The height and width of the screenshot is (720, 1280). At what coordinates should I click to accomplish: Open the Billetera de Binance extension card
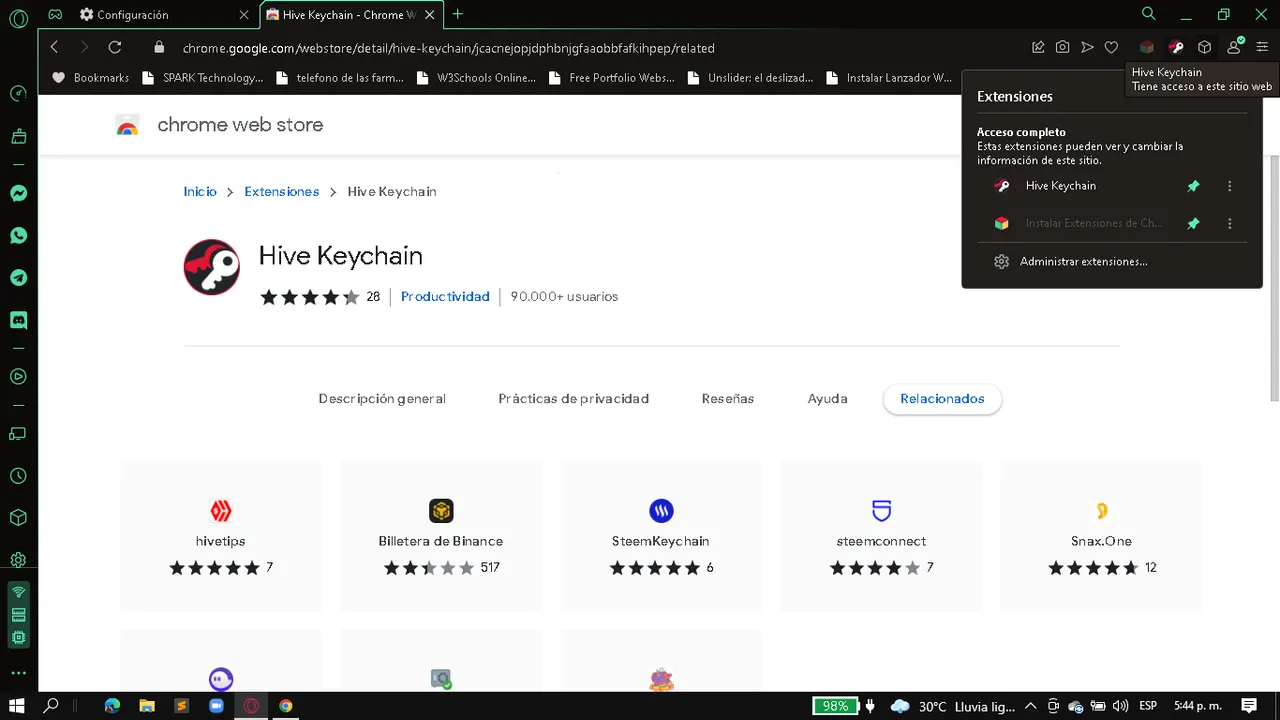pos(441,536)
